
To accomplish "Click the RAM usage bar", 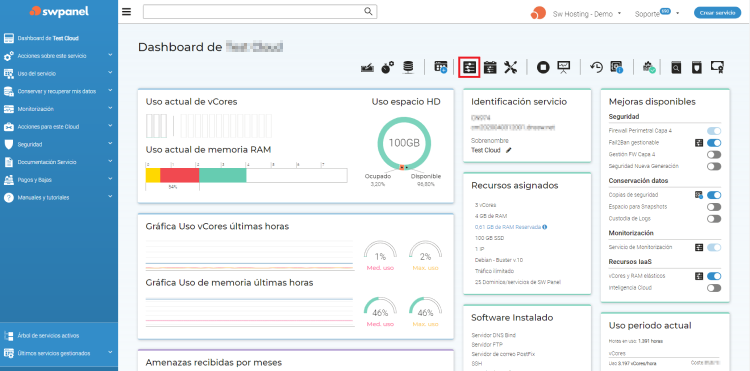I will 246,175.
